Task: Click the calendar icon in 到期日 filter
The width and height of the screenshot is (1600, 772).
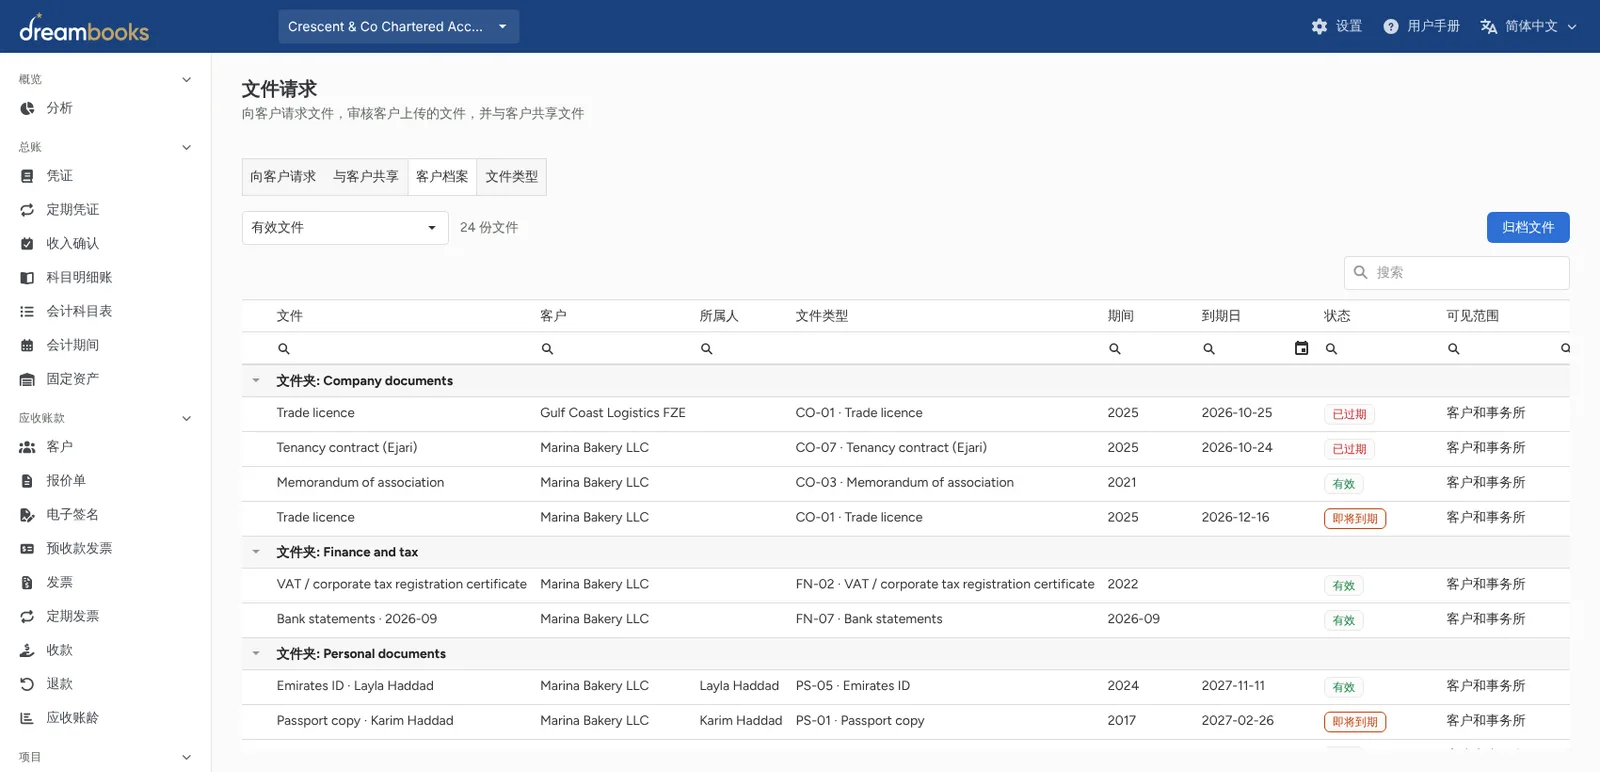Action: (x=1301, y=348)
